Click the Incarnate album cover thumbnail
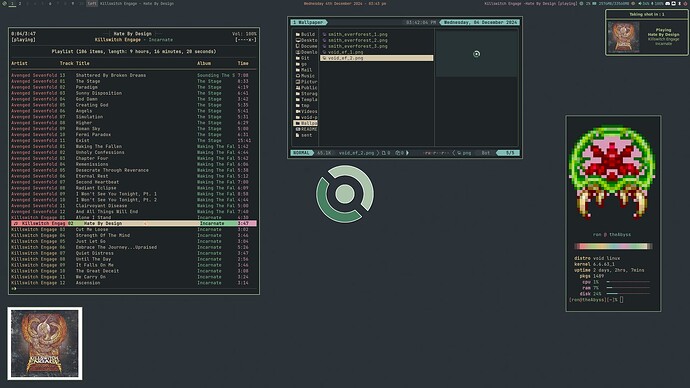Viewport: 690px width, 388px height. (x=44, y=344)
